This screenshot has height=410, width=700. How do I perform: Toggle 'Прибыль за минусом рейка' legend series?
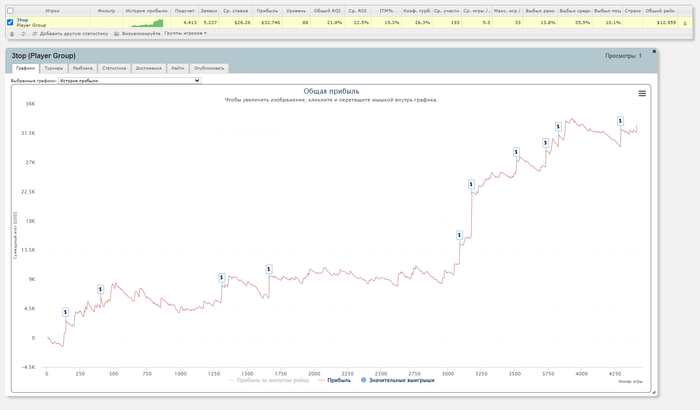point(268,381)
